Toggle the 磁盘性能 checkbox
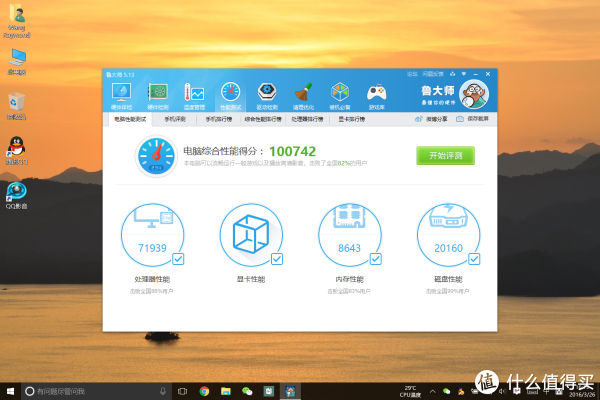Screen dimensions: 600x400 [474, 259]
